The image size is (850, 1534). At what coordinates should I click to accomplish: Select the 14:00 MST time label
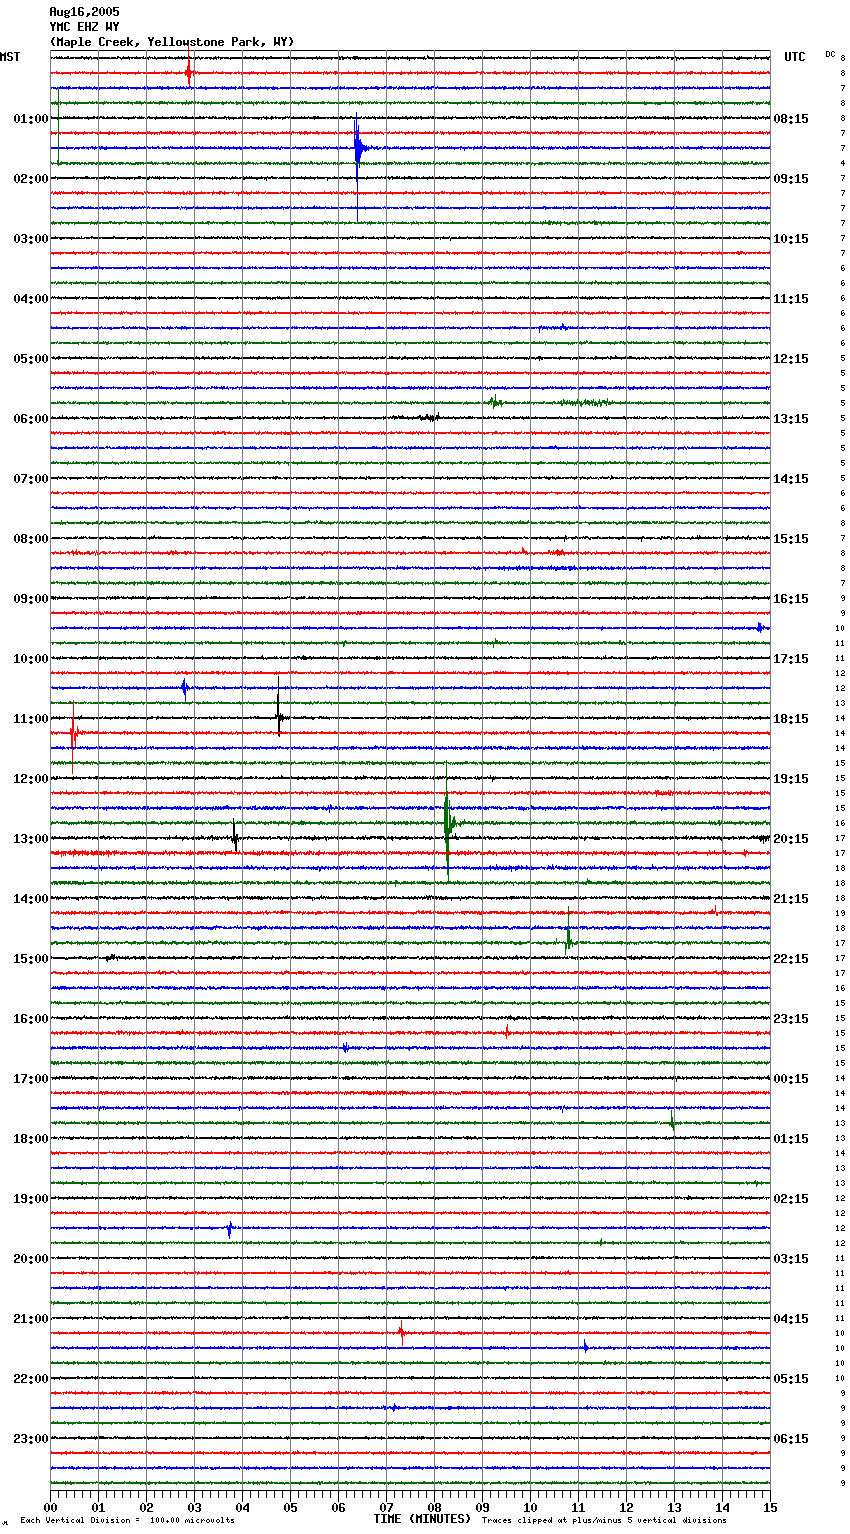(x=31, y=899)
